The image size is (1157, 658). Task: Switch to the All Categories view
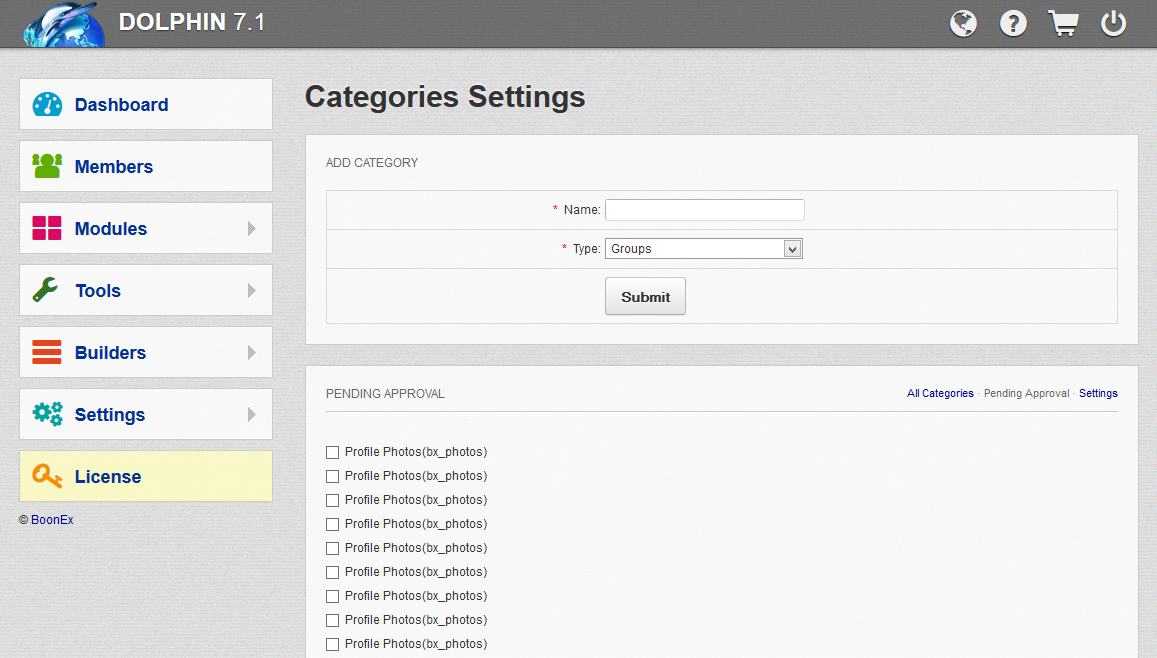940,394
